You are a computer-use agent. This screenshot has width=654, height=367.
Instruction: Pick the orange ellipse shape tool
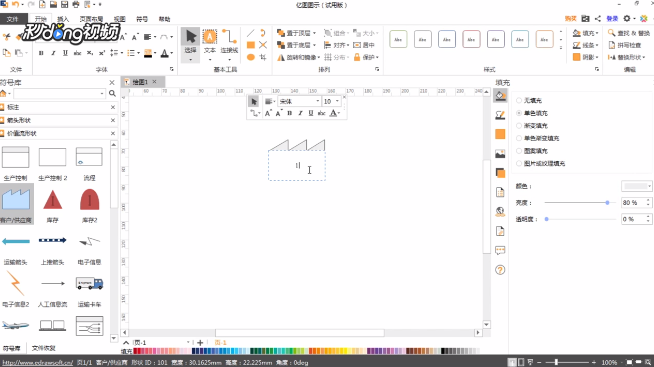coord(251,57)
